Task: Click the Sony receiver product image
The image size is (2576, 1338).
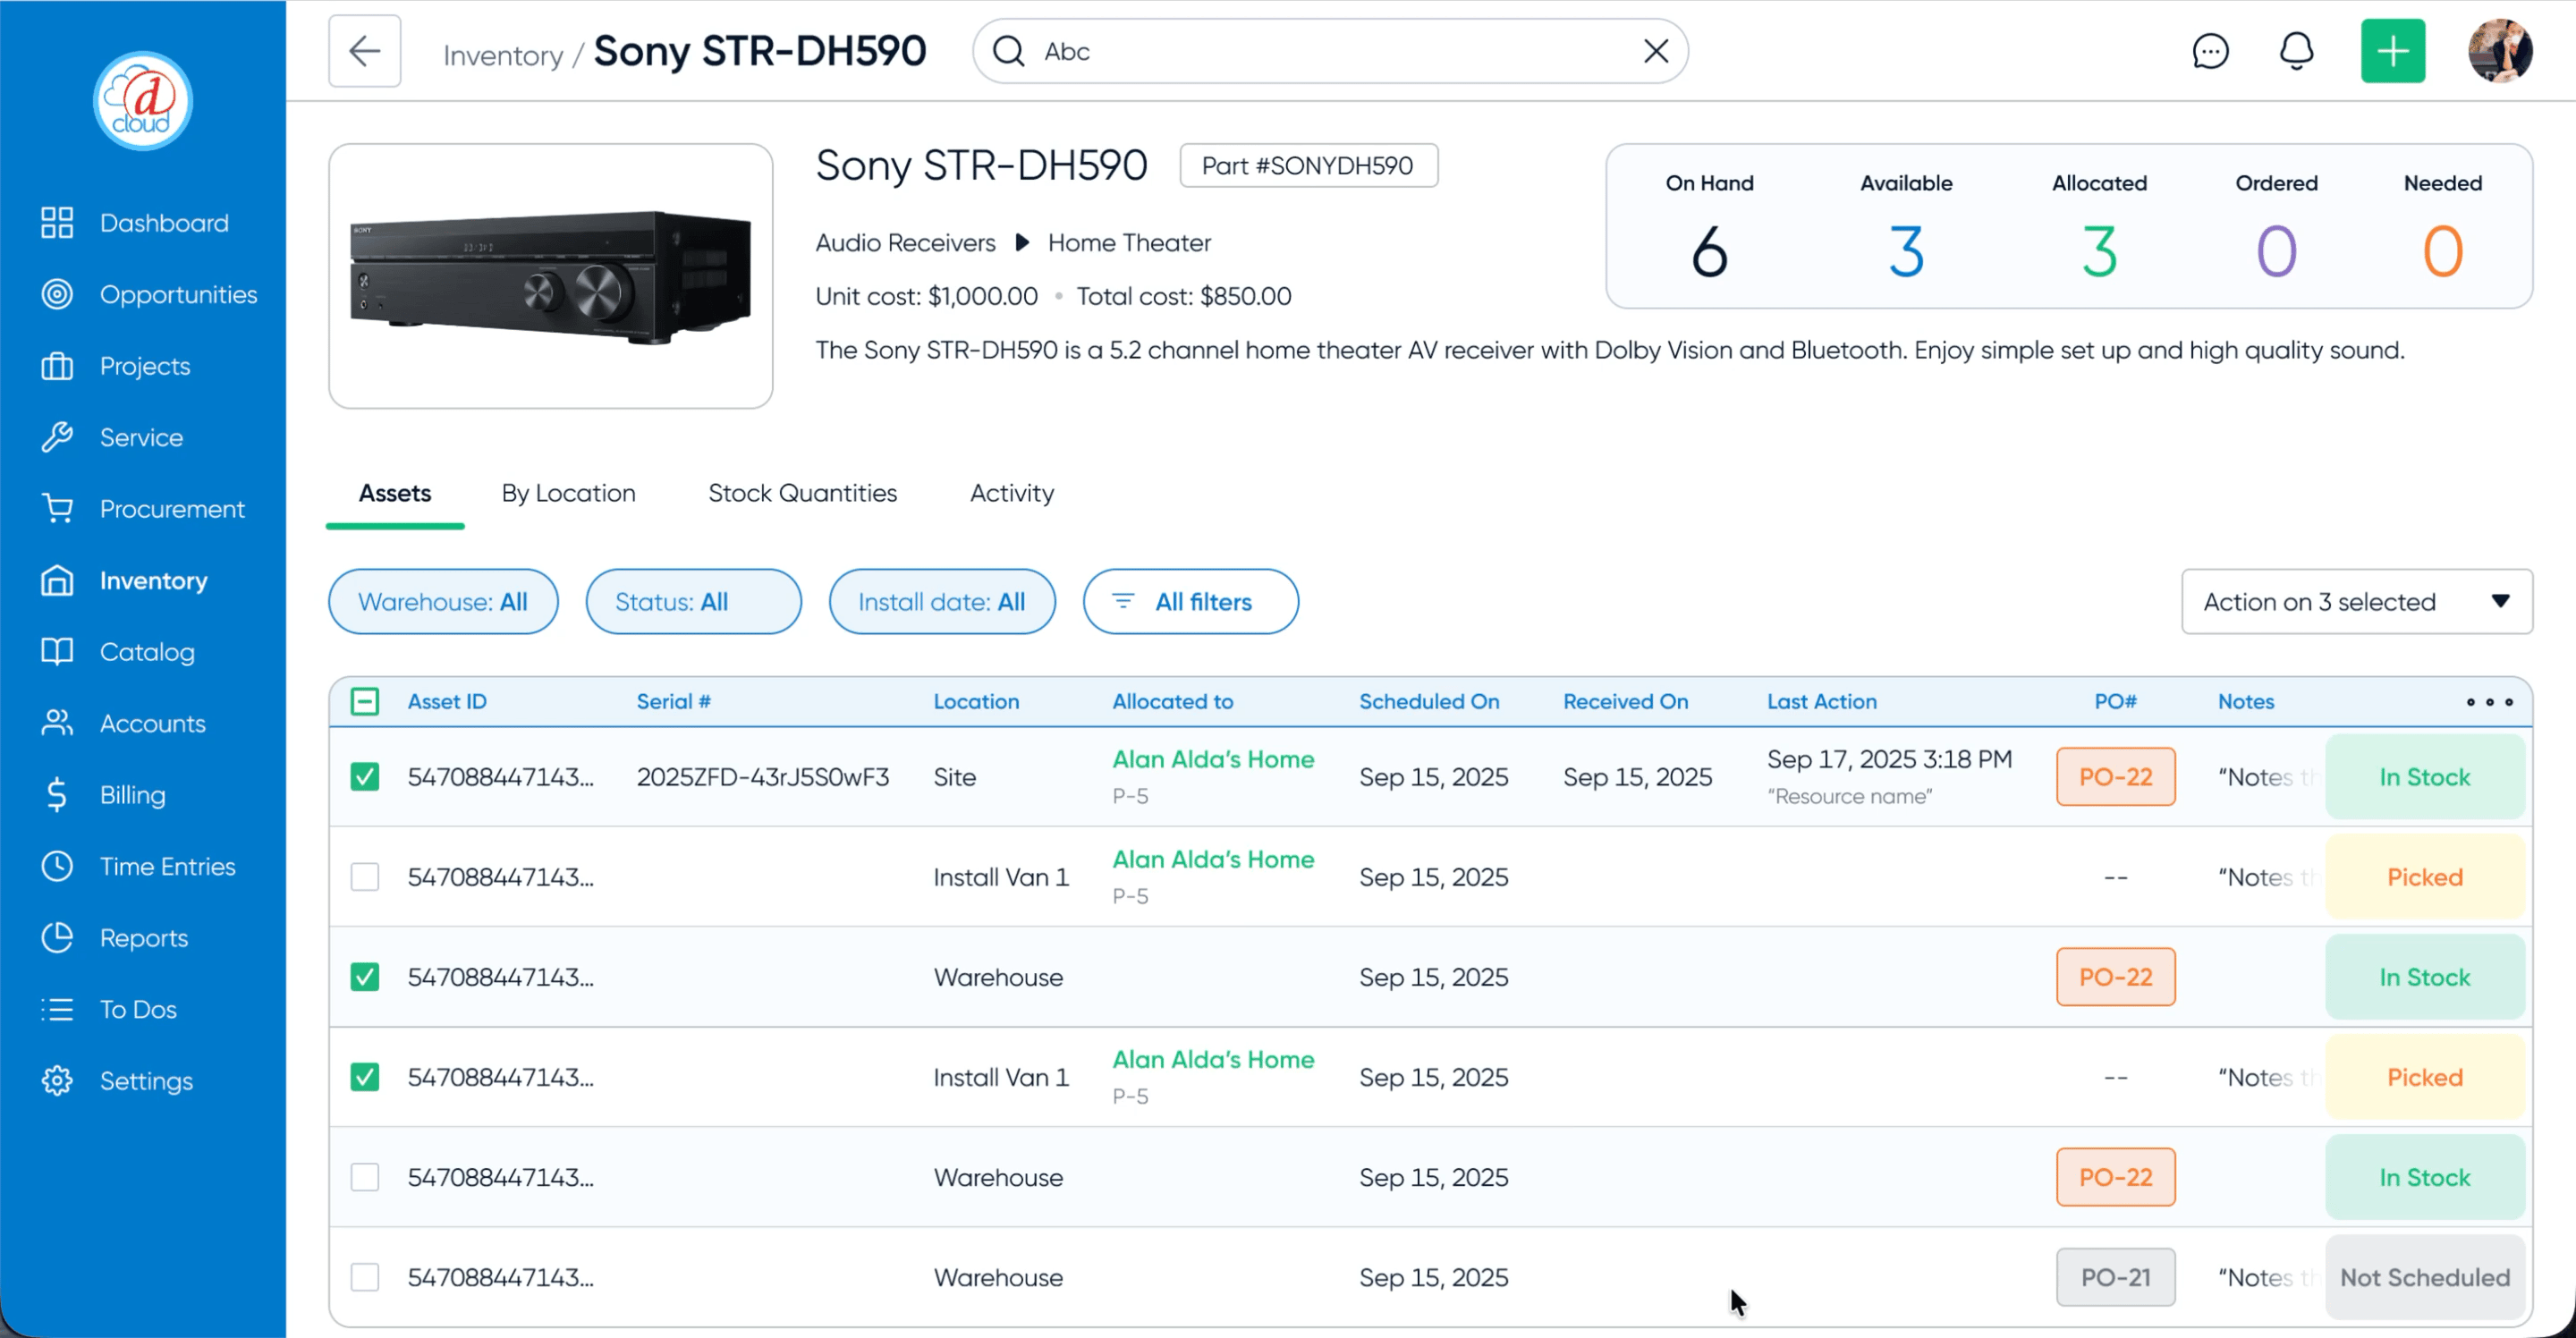Action: pos(550,276)
